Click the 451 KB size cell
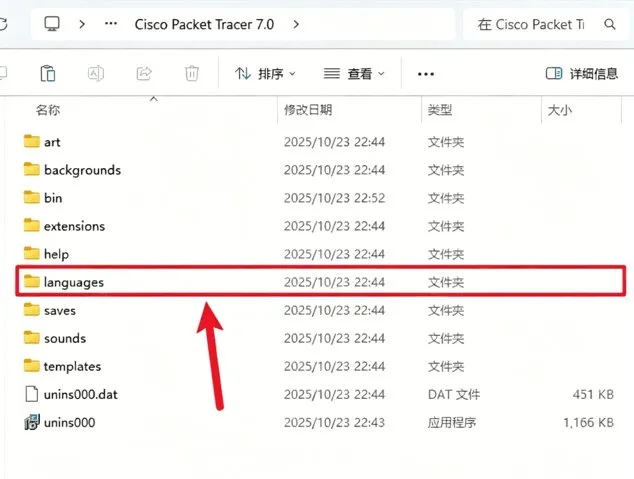Screen dimensions: 634x479 pyautogui.click(x=593, y=395)
